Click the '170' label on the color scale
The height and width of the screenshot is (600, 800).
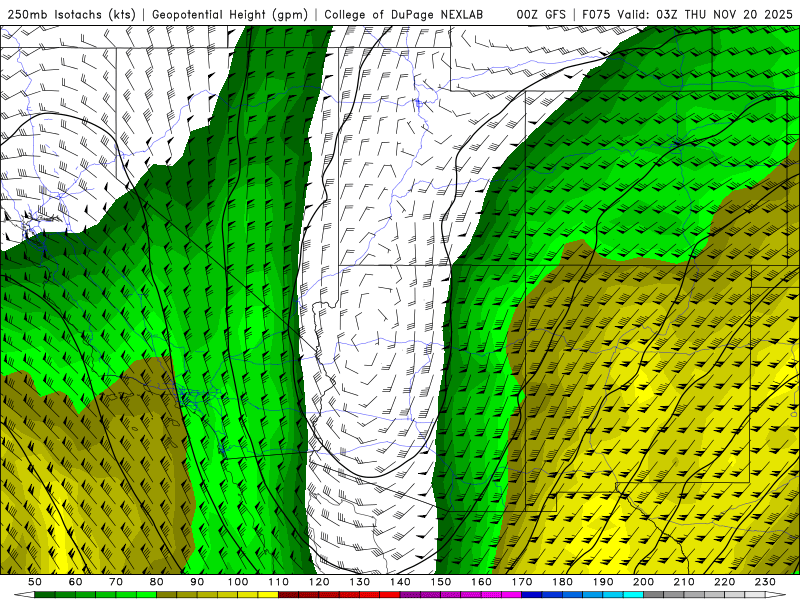coord(521,582)
